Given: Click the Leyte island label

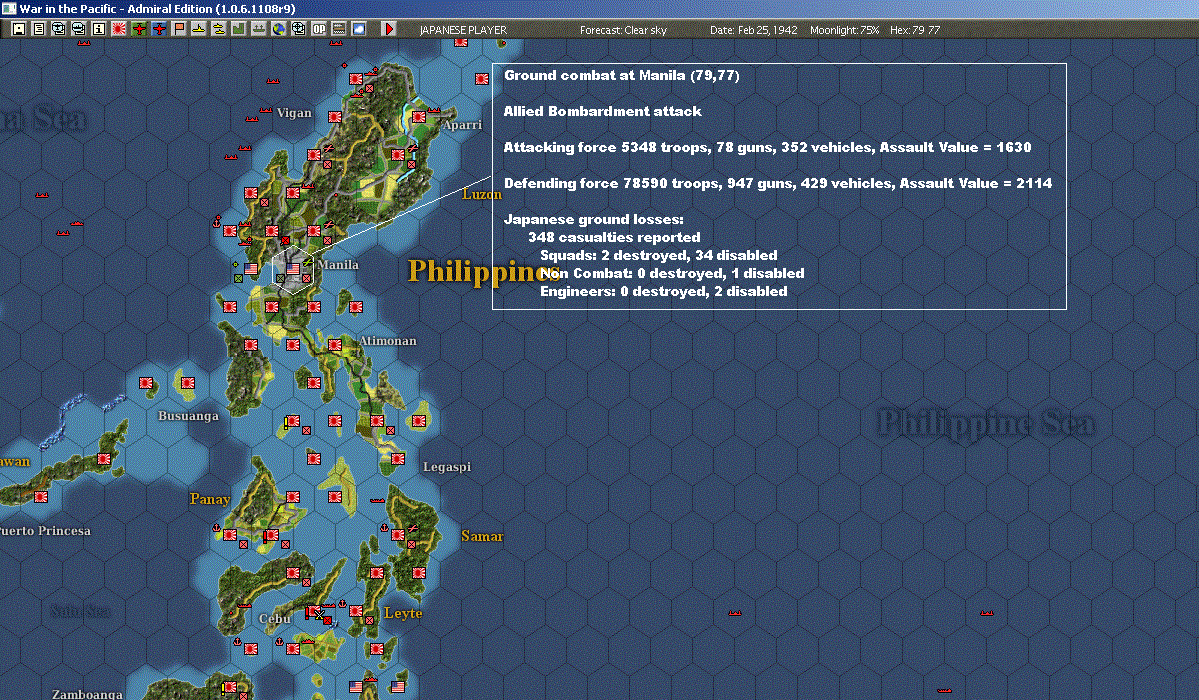Looking at the screenshot, I should coord(403,613).
